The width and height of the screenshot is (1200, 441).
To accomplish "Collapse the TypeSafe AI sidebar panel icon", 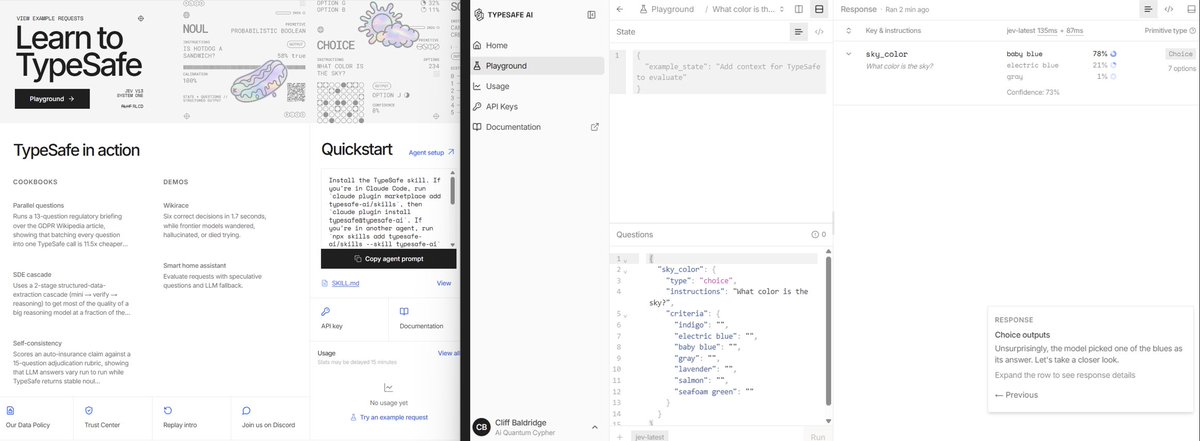I will coord(591,15).
